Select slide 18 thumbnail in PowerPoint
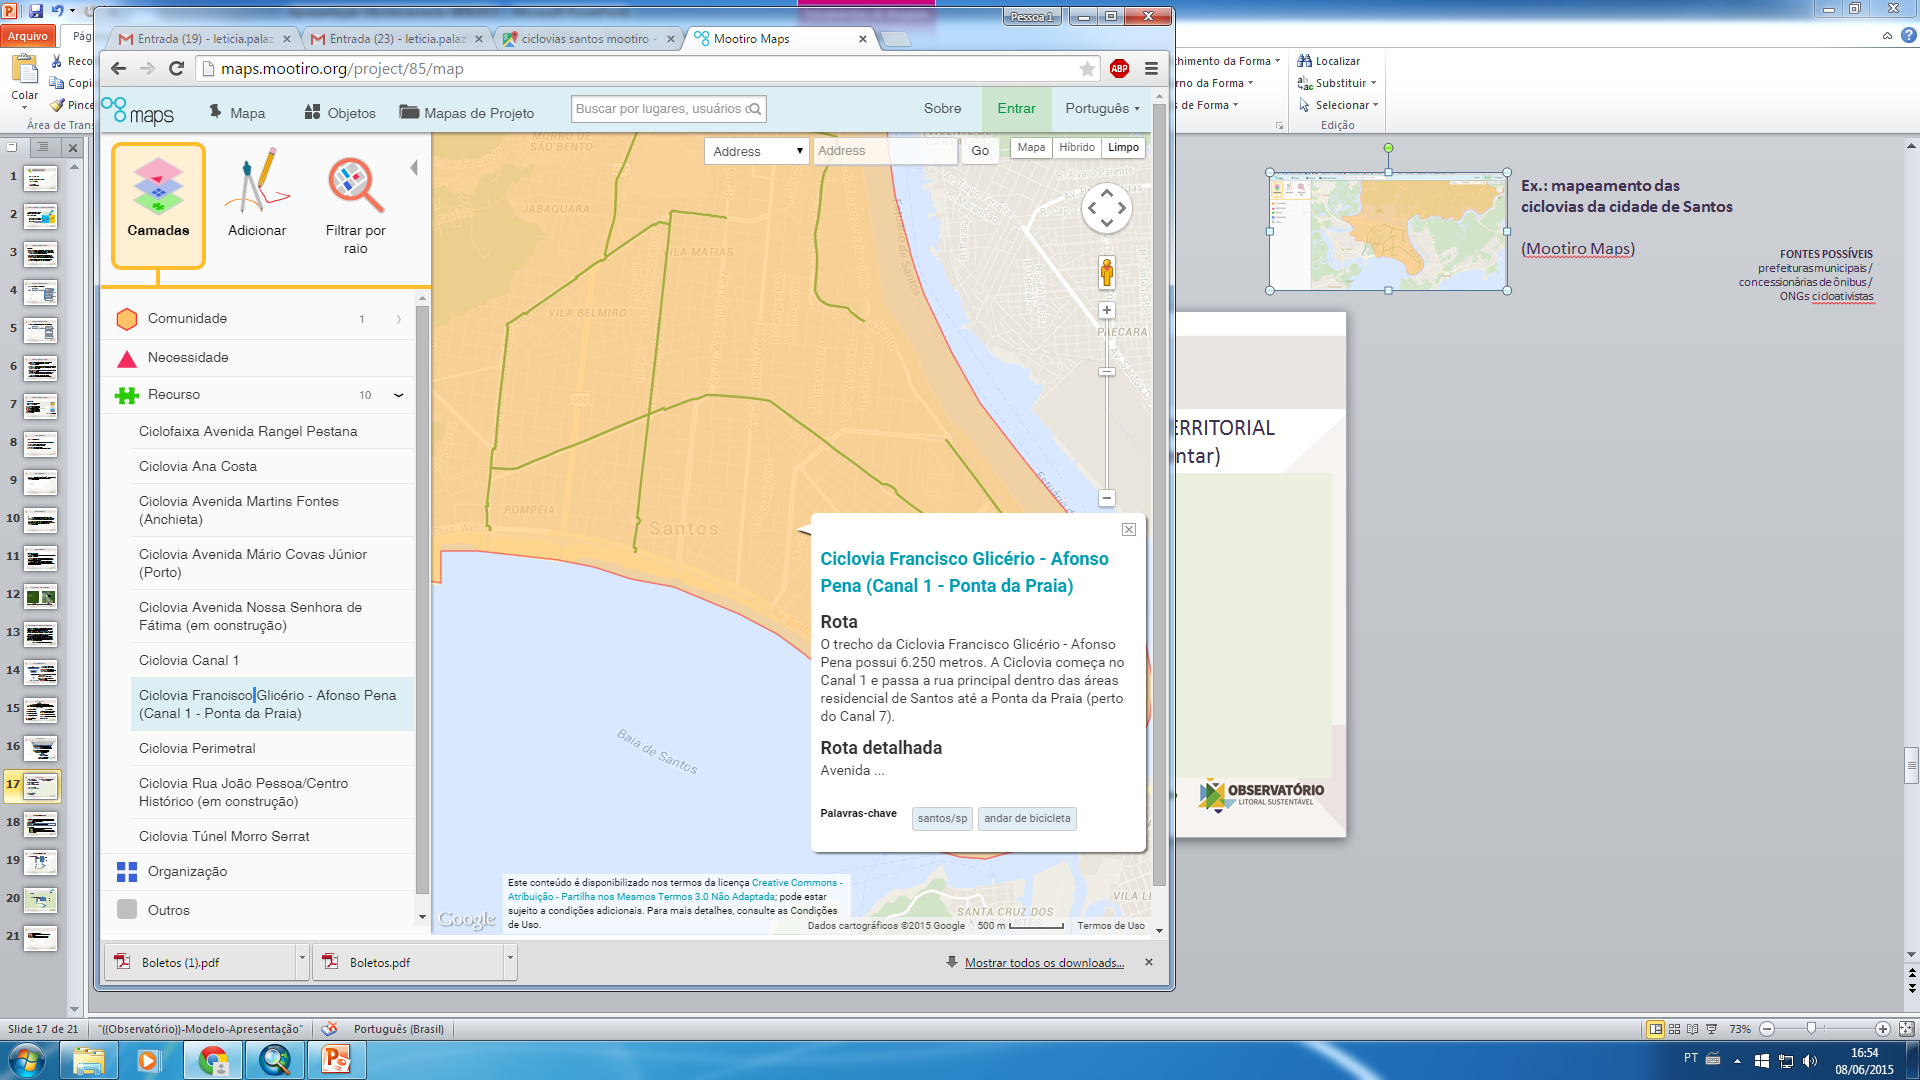The image size is (1920, 1080). 41,825
